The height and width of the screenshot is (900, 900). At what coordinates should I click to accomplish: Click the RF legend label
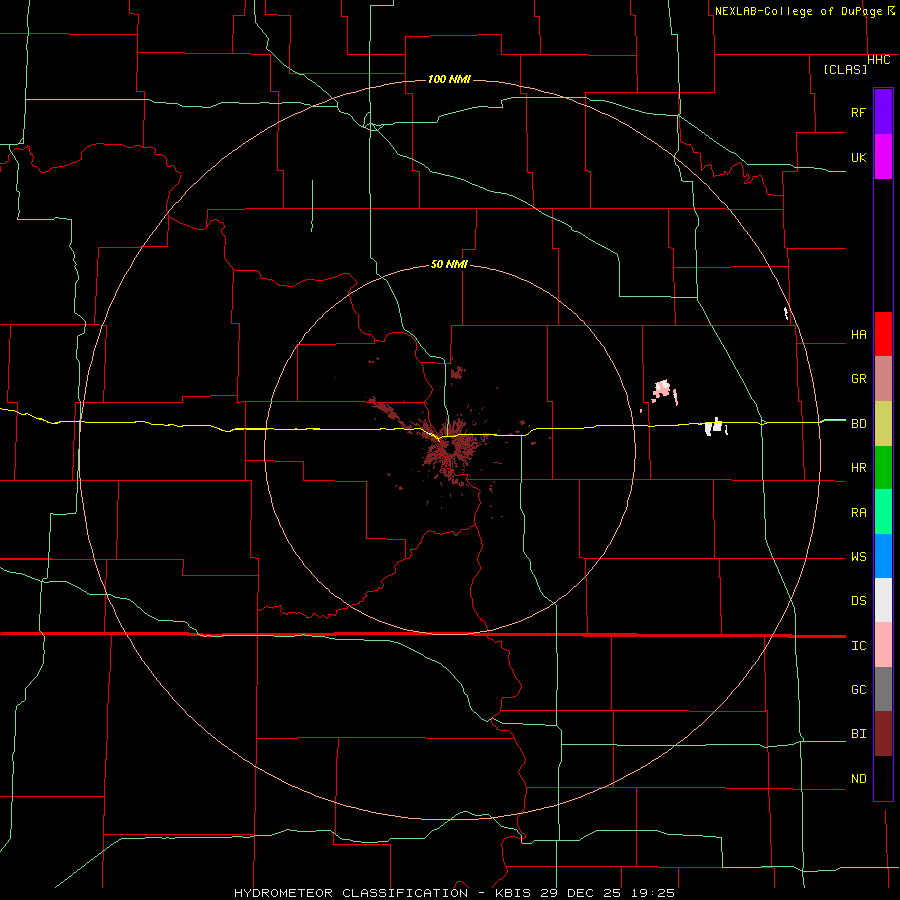(x=858, y=112)
